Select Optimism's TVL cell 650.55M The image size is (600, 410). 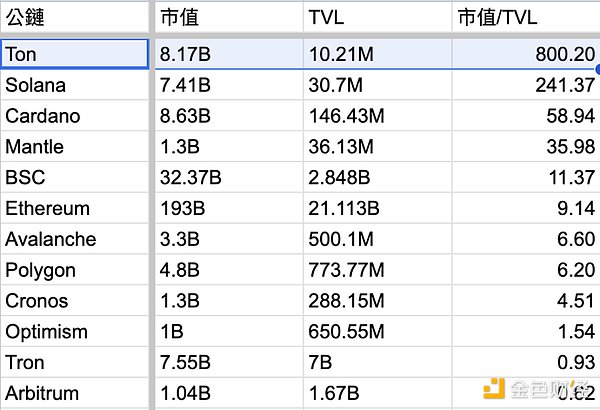[x=376, y=332]
